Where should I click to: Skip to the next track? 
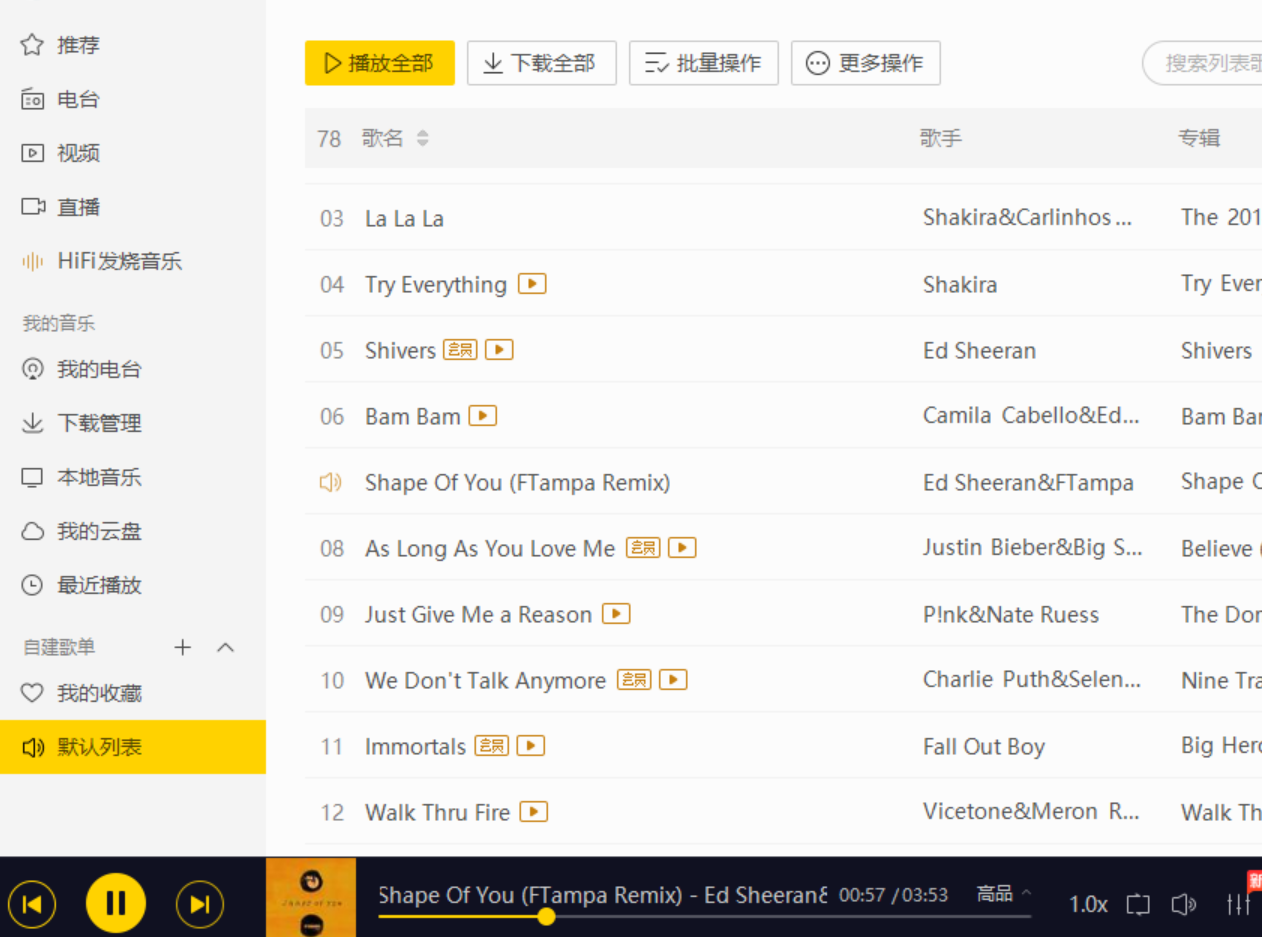click(x=199, y=905)
